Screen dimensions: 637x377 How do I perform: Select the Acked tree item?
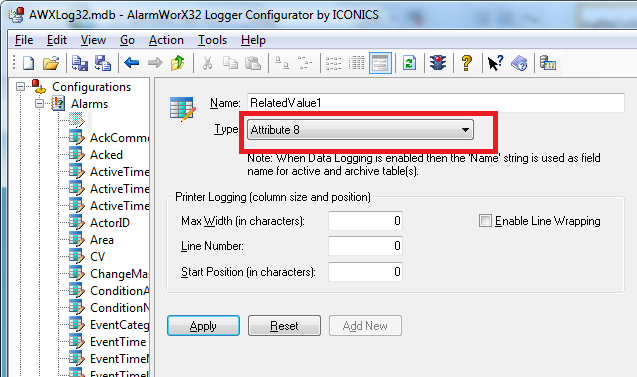point(106,155)
